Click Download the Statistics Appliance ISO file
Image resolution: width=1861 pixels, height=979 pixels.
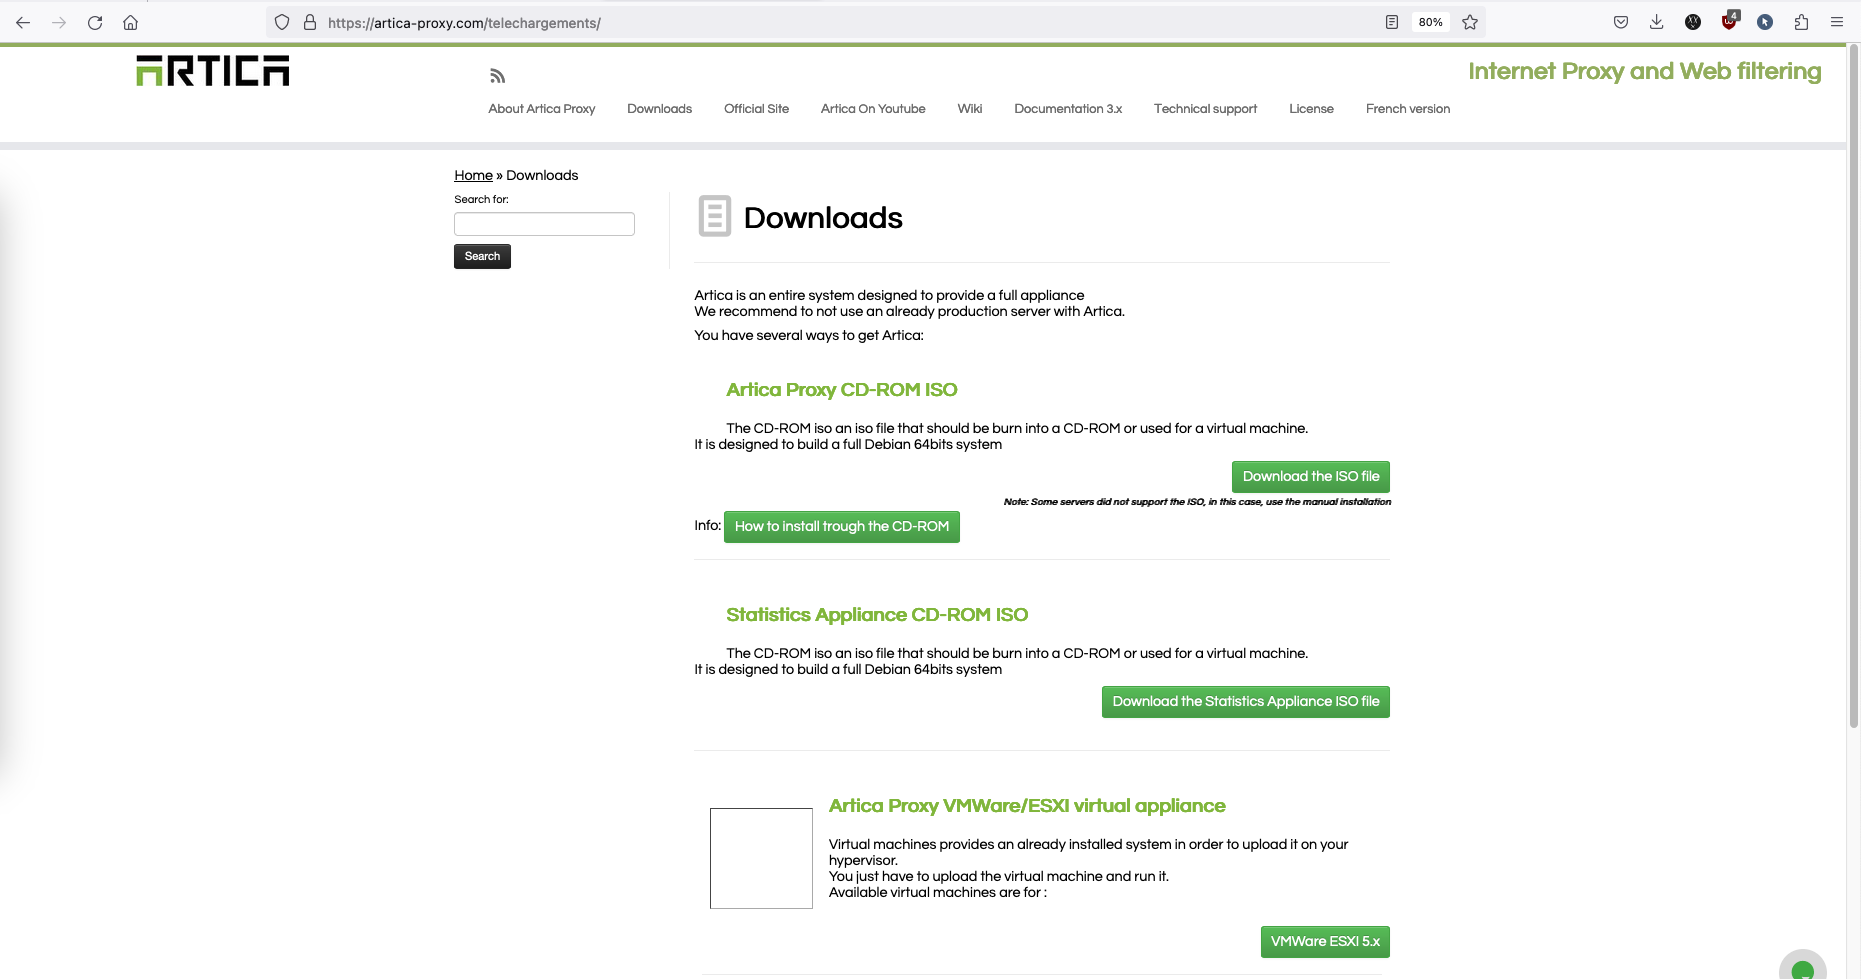pyautogui.click(x=1245, y=702)
